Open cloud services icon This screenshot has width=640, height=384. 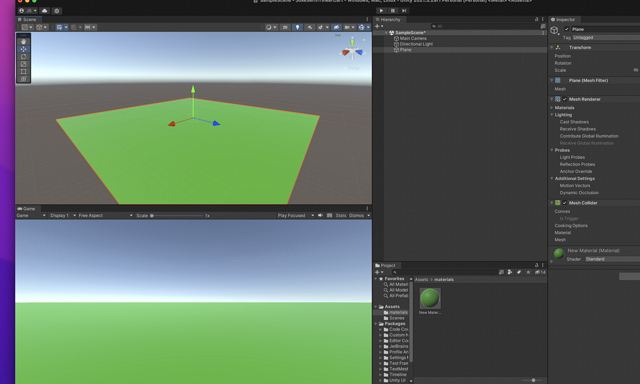pyautogui.click(x=44, y=11)
